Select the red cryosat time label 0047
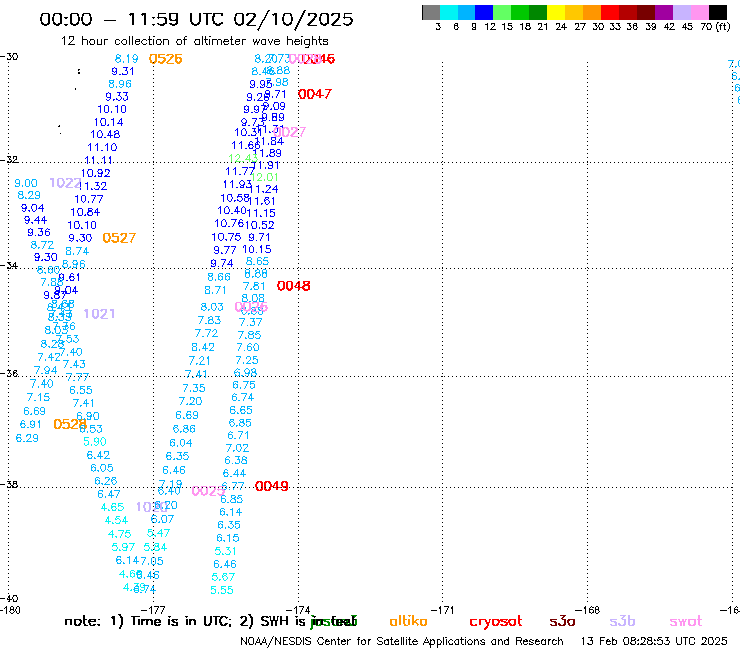740x650 pixels. click(x=315, y=94)
